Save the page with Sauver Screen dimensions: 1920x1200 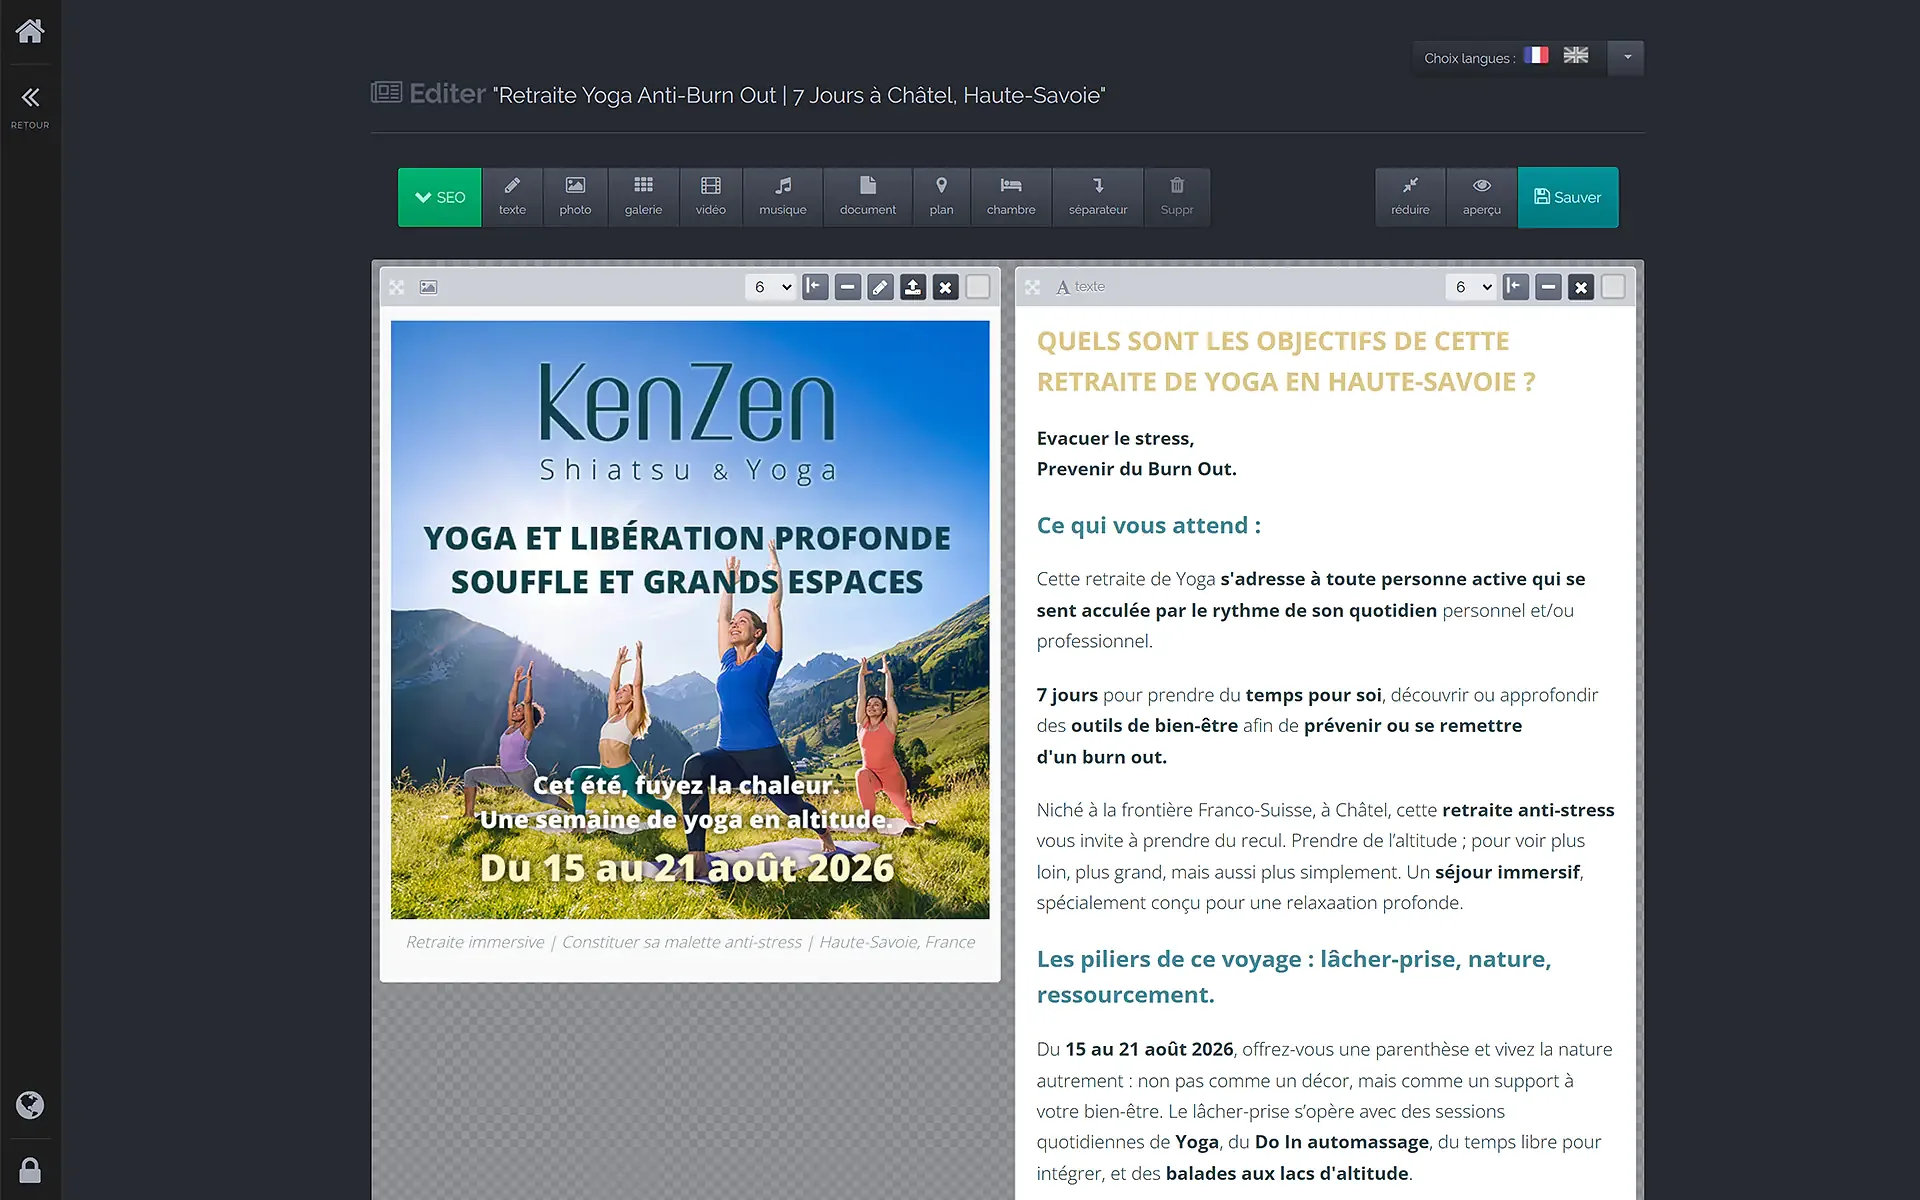click(x=1568, y=197)
